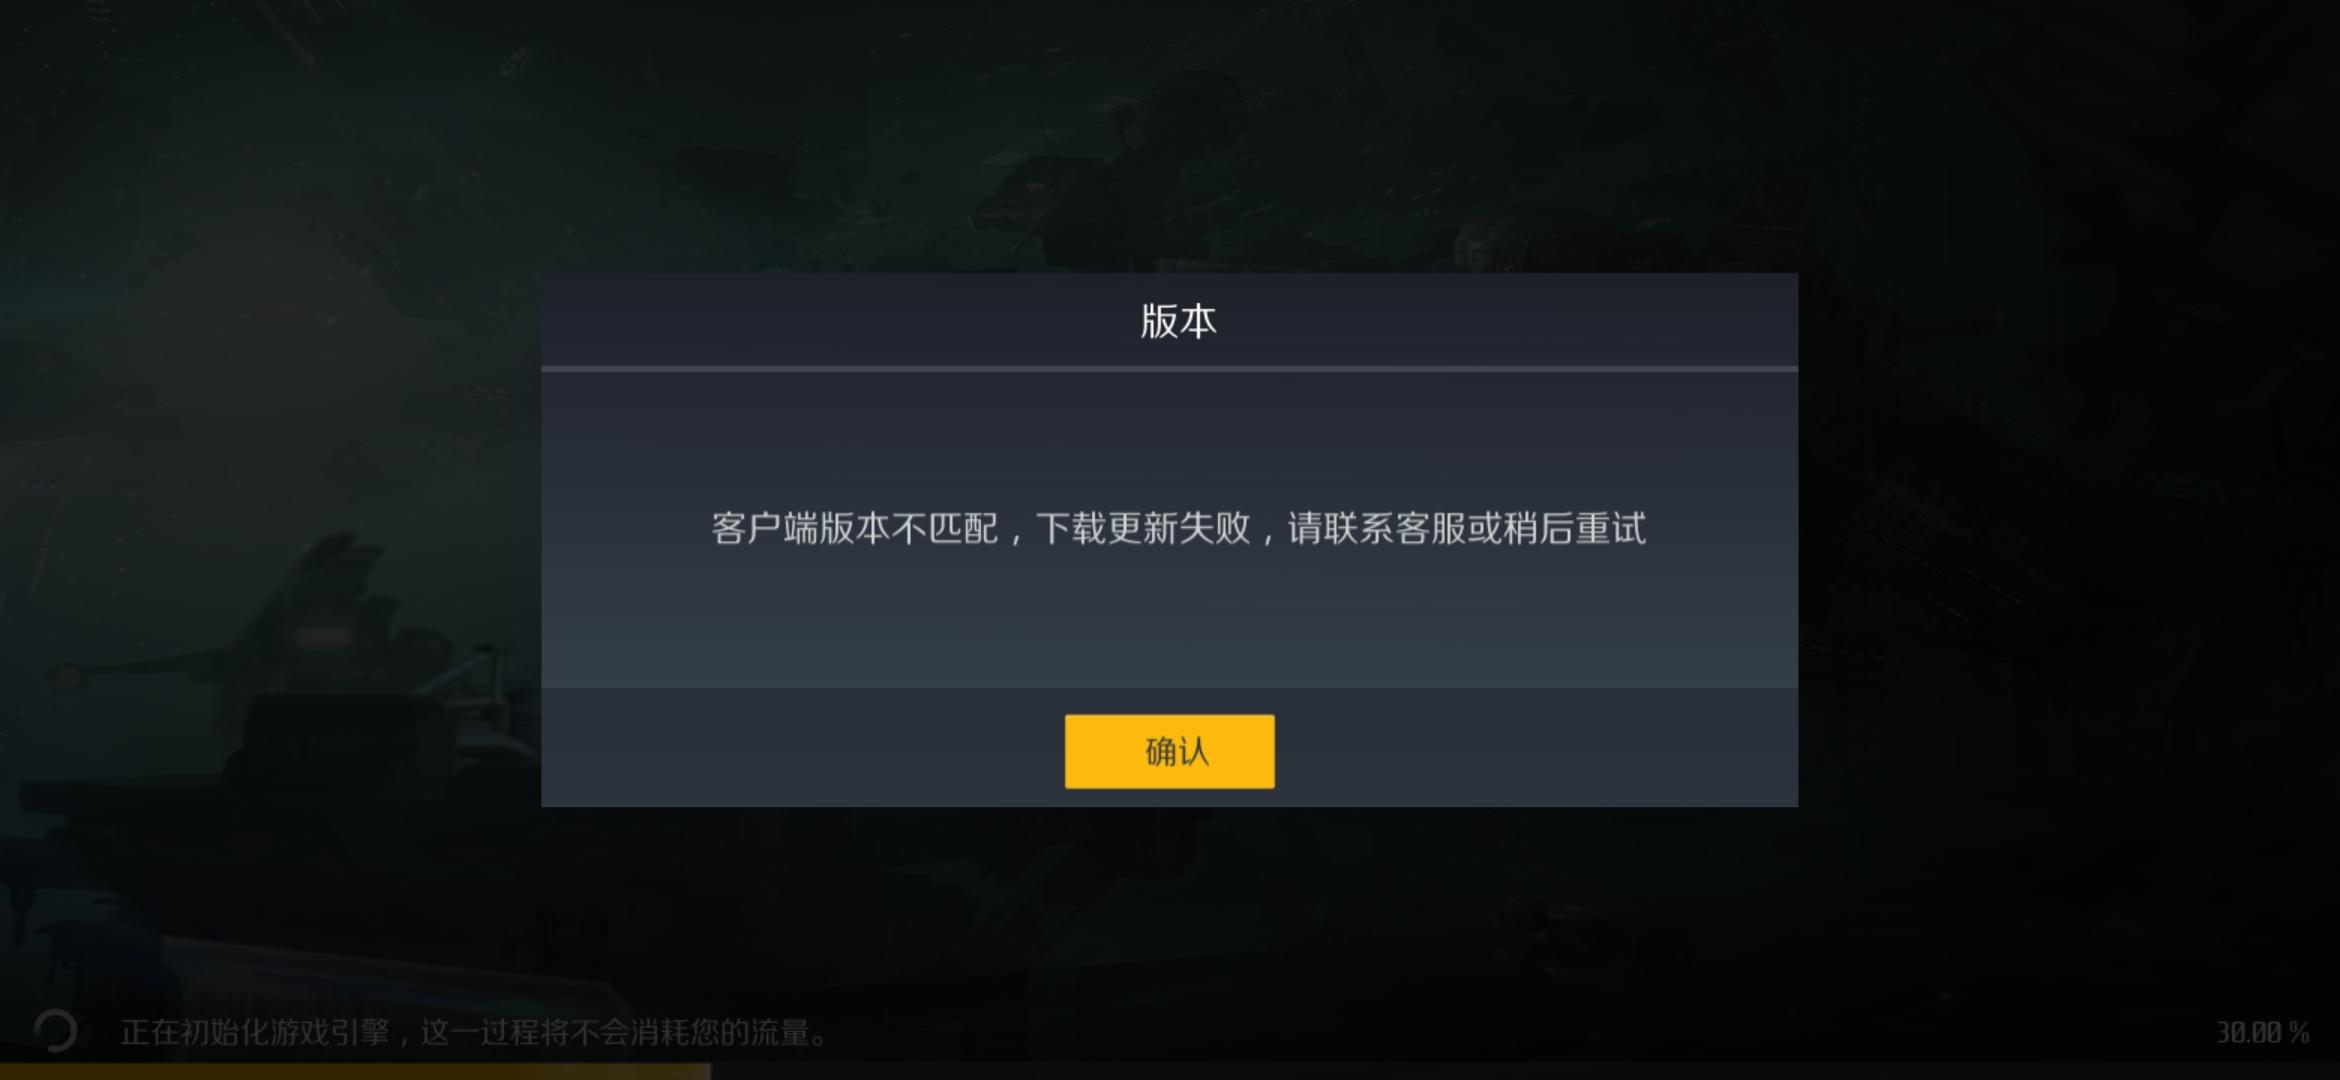Click the 版本 dialog title
2340x1080 pixels.
pyautogui.click(x=1178, y=321)
